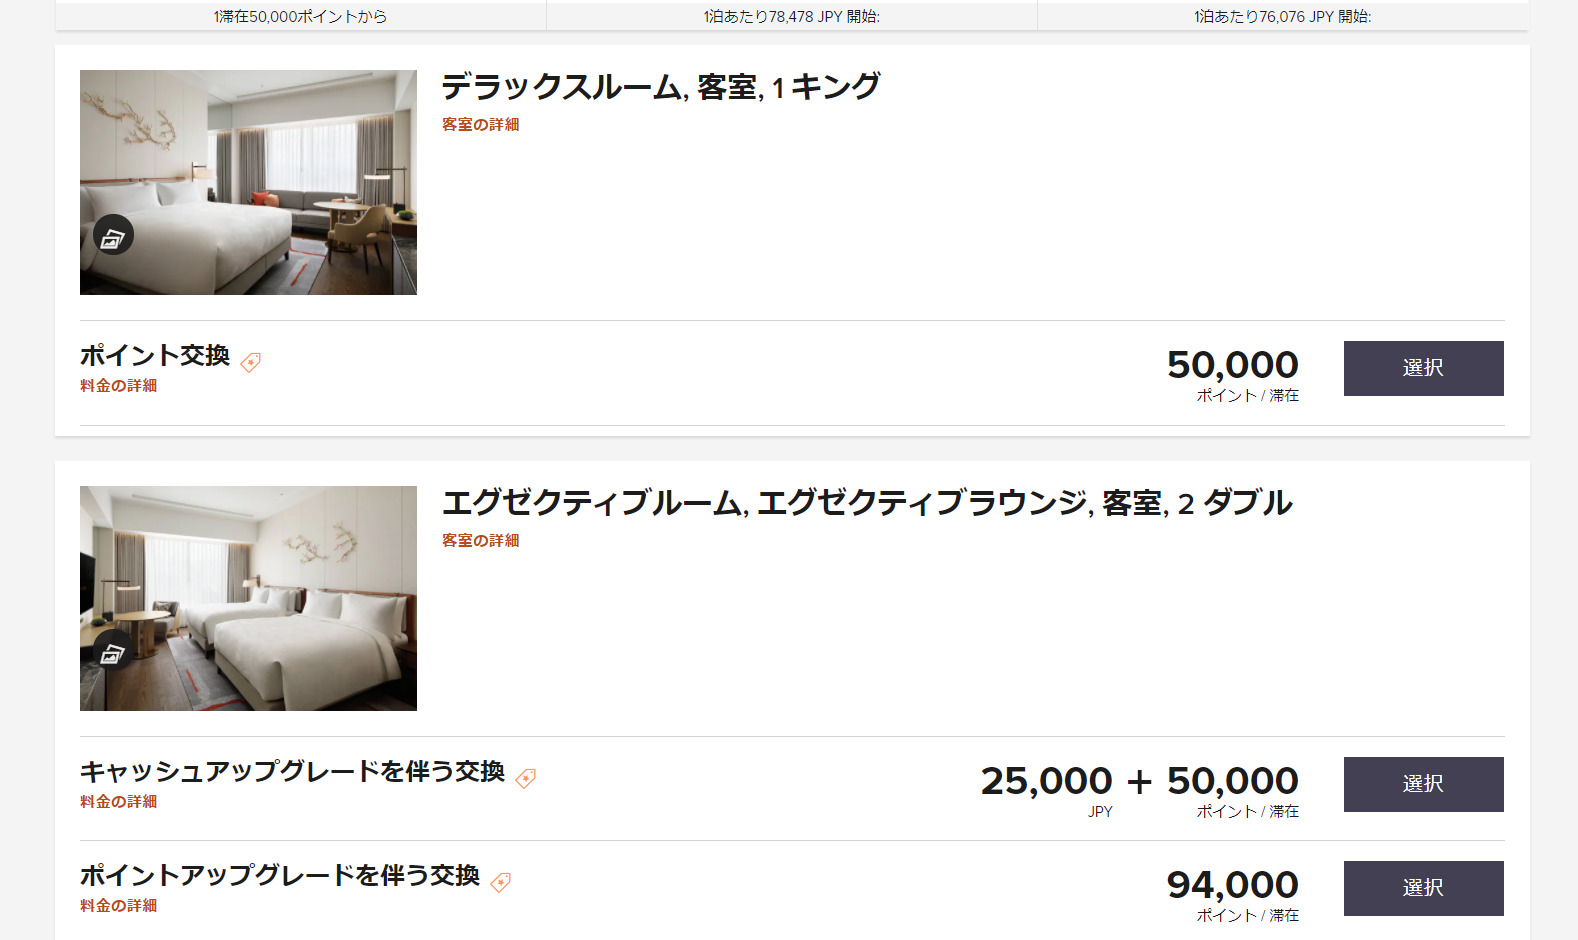Click the デラックスルーム, 客室, 1 キング heading

[x=660, y=87]
